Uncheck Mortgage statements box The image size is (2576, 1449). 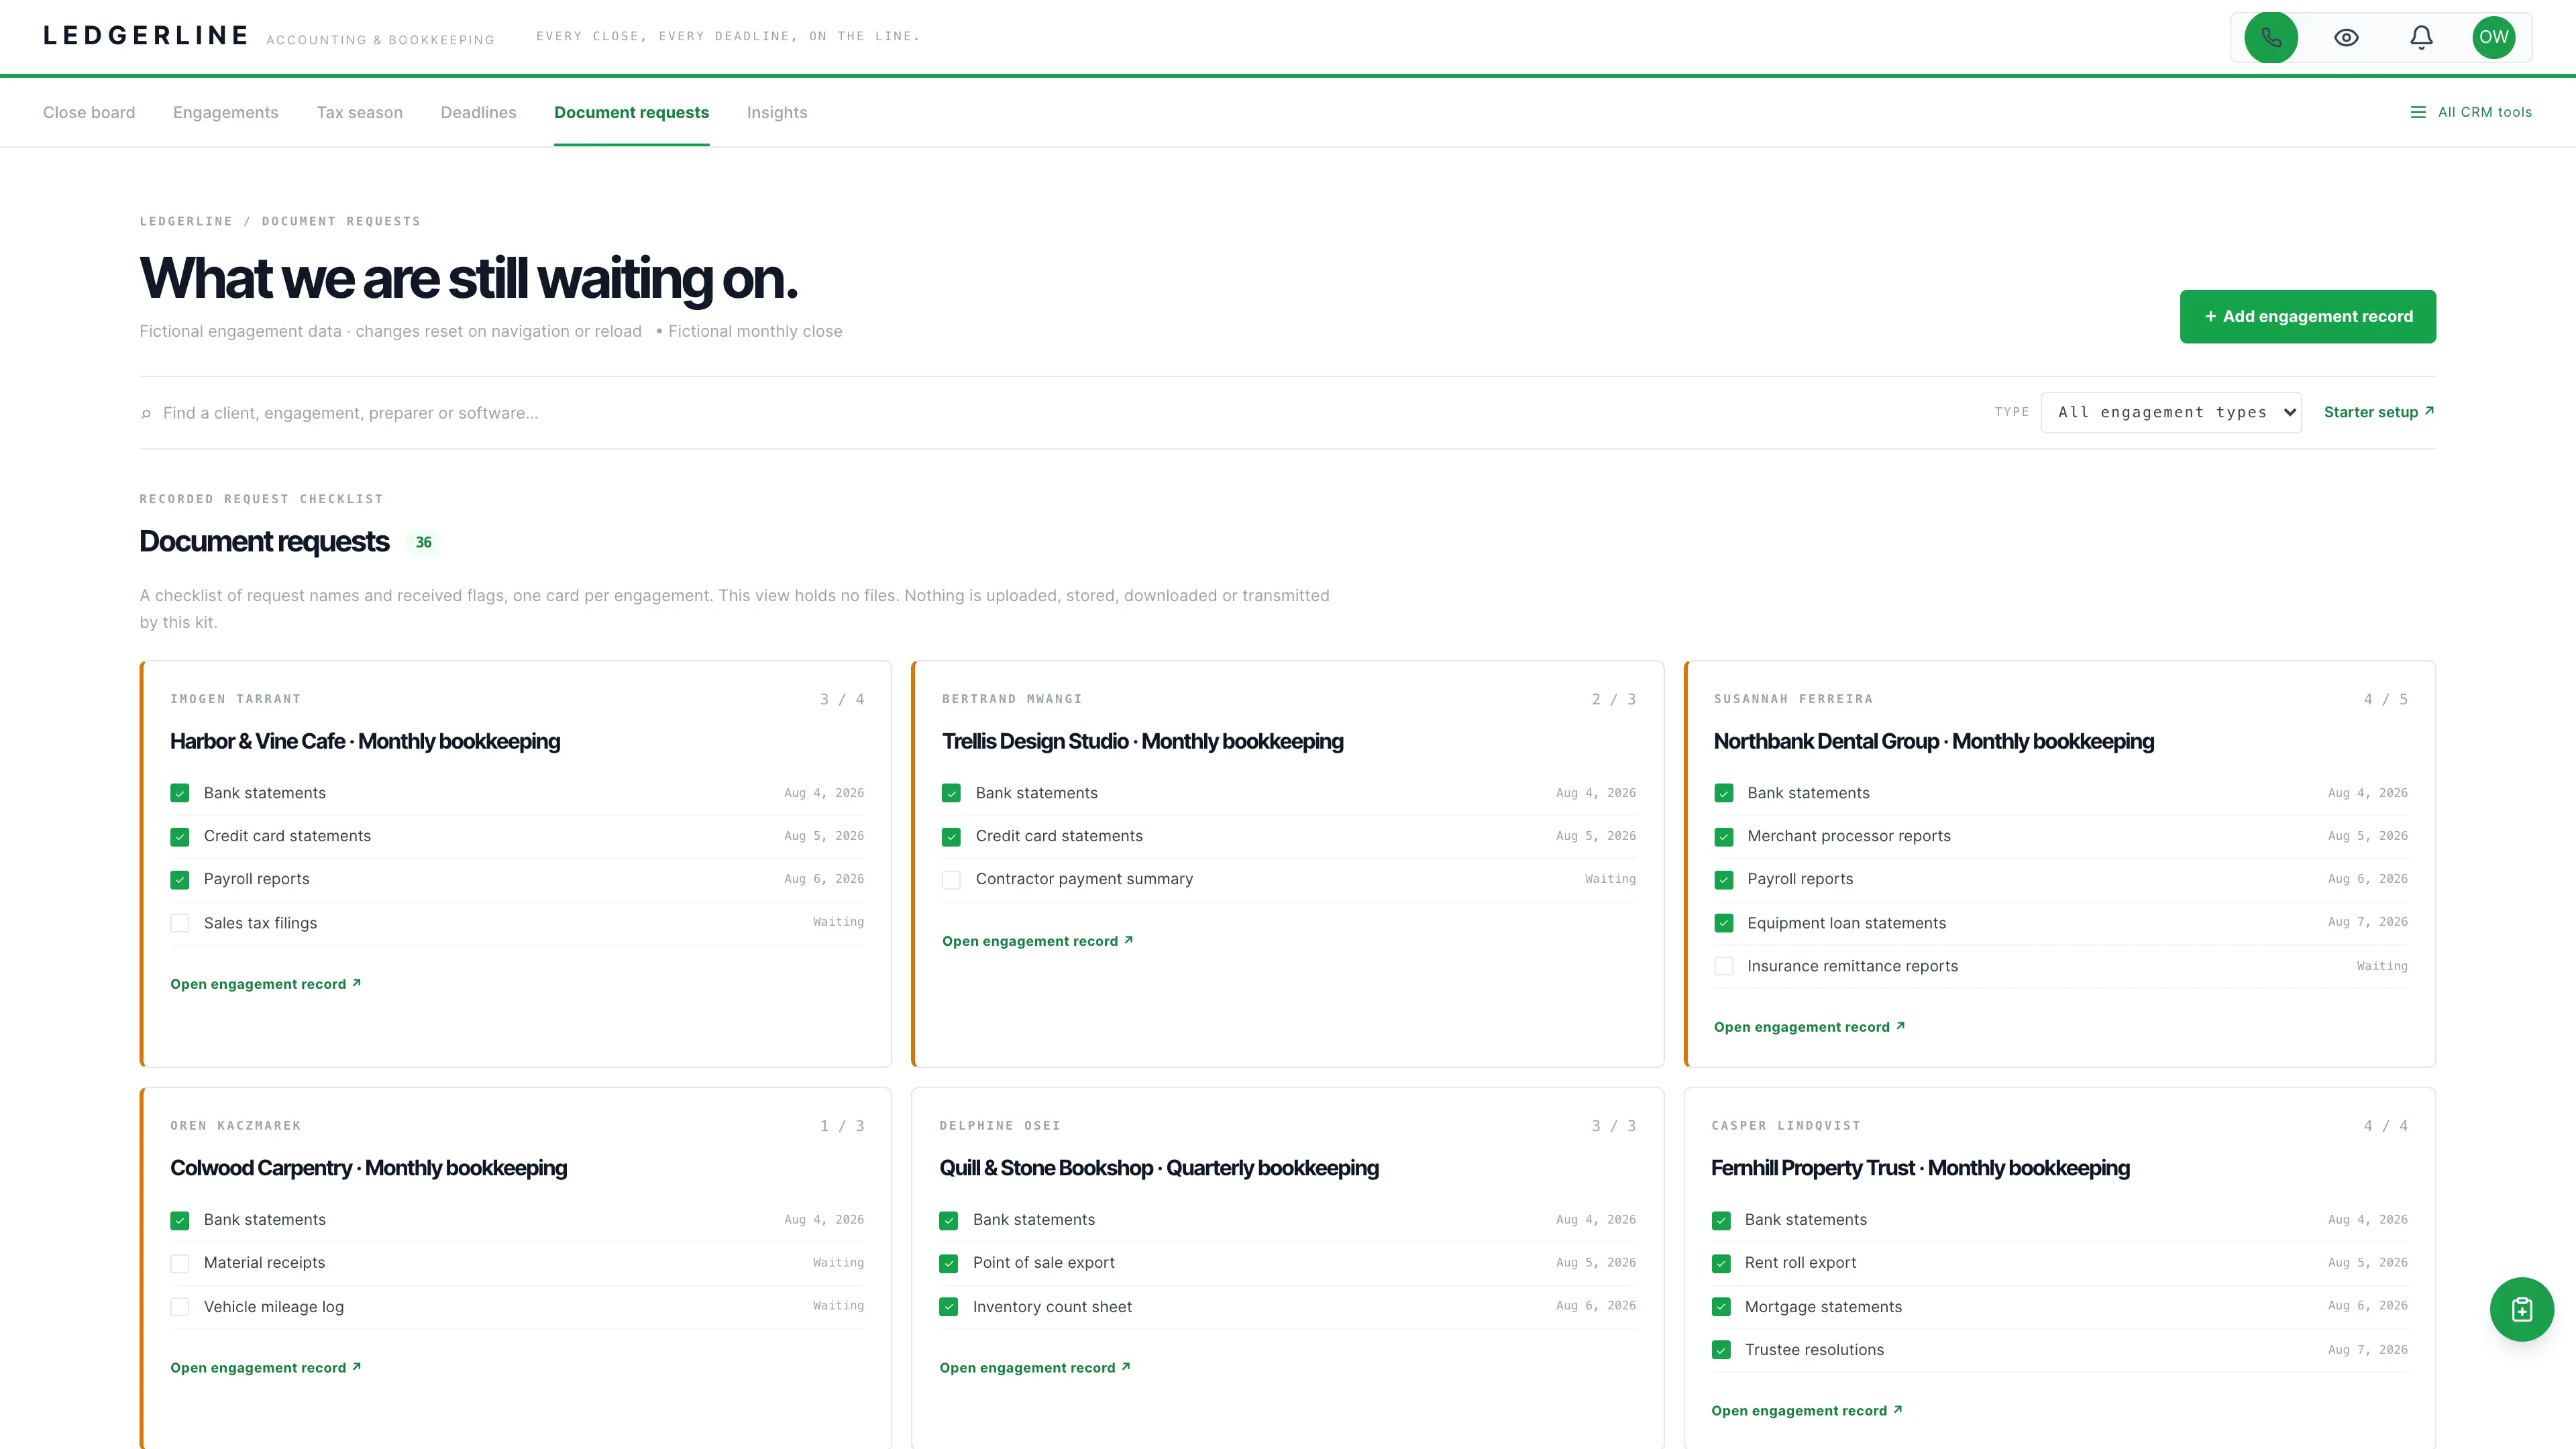click(1721, 1307)
